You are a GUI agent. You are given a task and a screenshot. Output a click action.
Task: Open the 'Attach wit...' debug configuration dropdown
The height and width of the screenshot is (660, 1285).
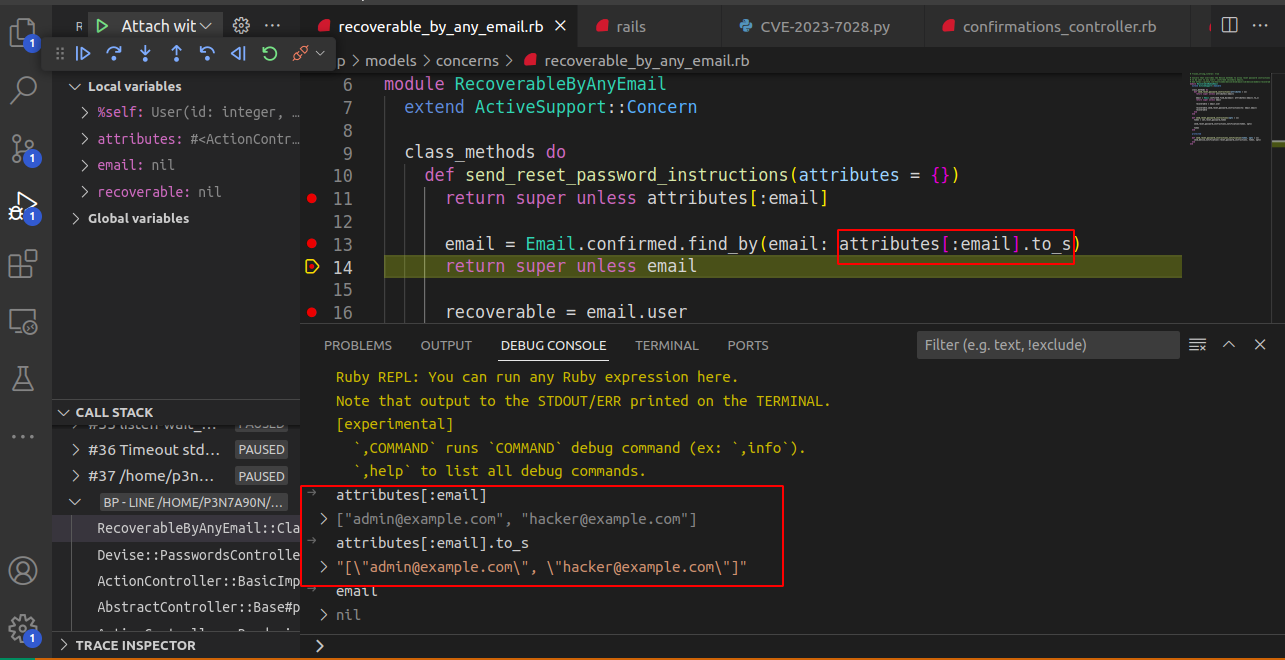click(x=166, y=26)
